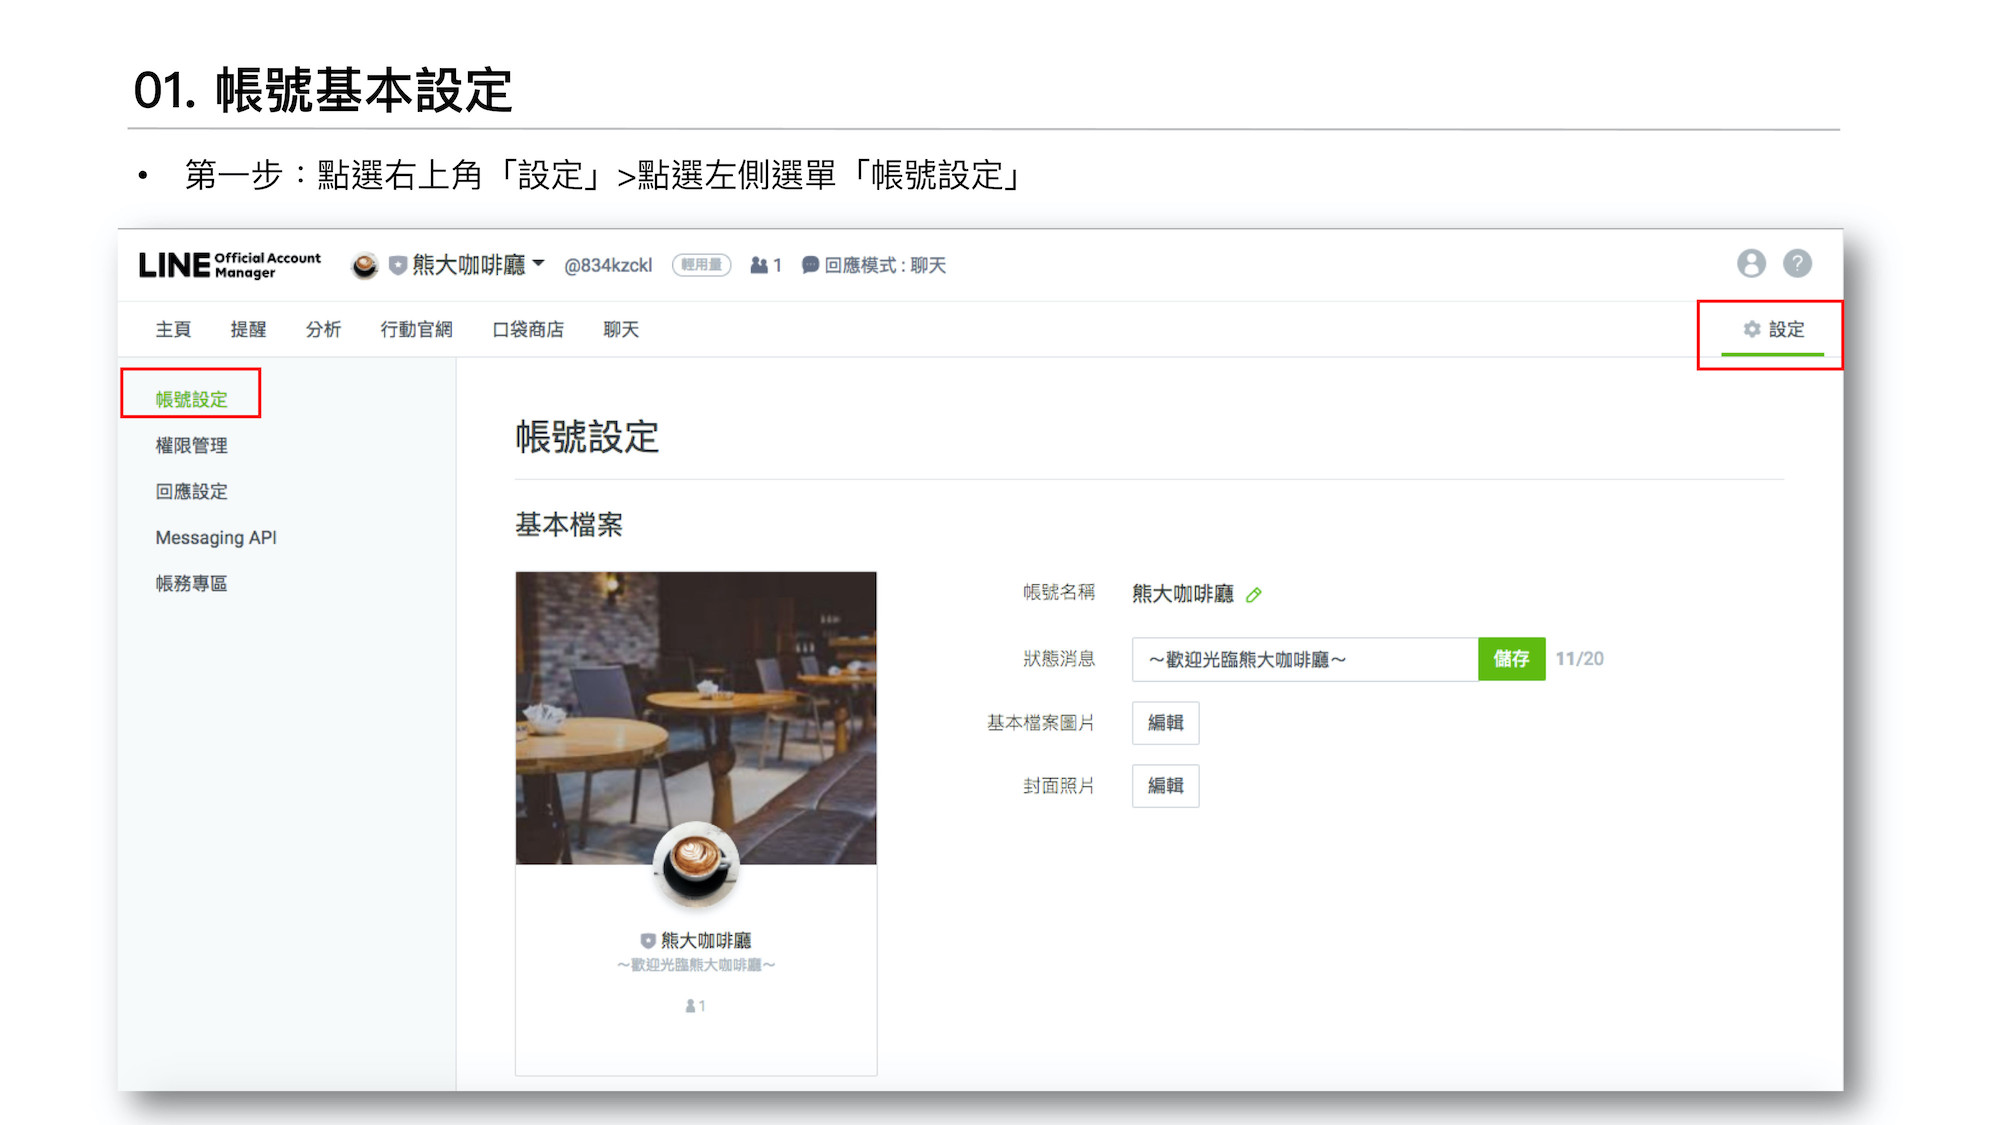Expand the 熊大咖啡廳 account dropdown arrow
Viewport: 2000px width, 1125px height.
click(539, 263)
